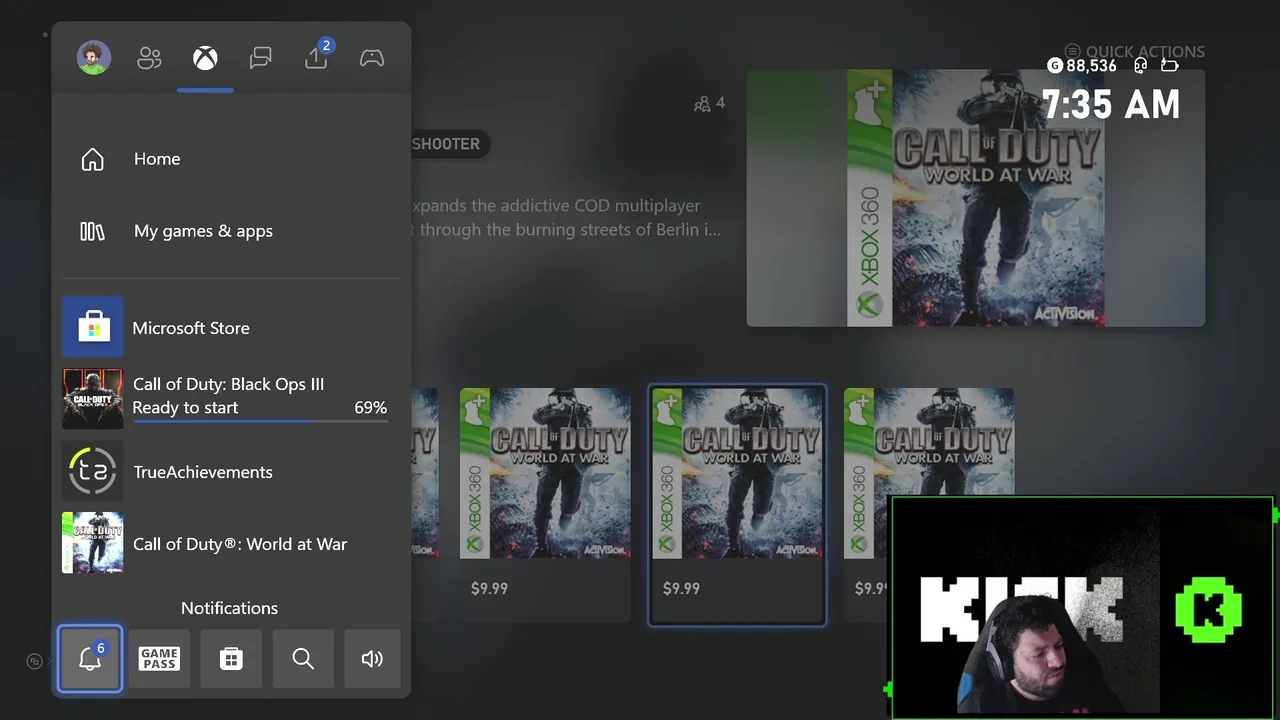
Task: Open the large World at War hero image
Action: pos(975,198)
